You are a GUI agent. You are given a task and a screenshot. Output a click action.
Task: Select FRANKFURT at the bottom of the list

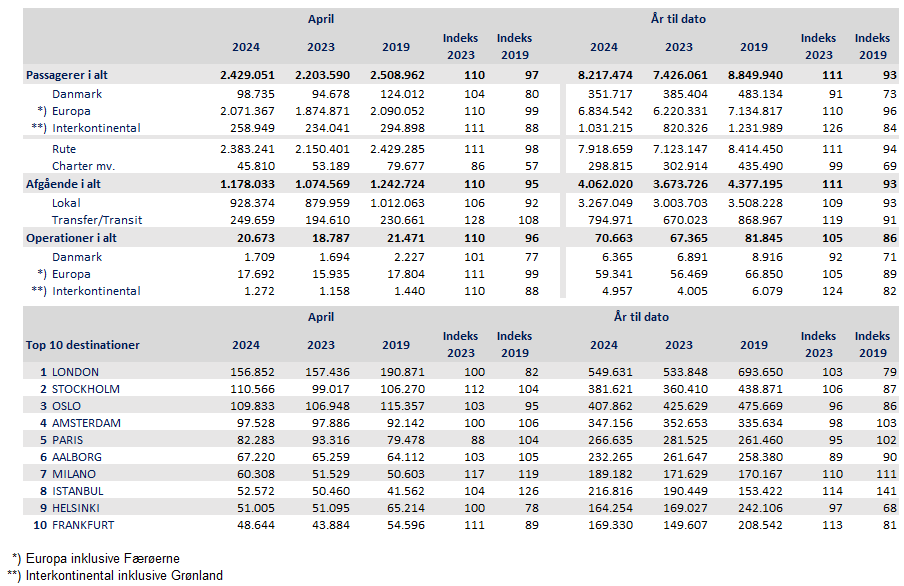(85, 525)
